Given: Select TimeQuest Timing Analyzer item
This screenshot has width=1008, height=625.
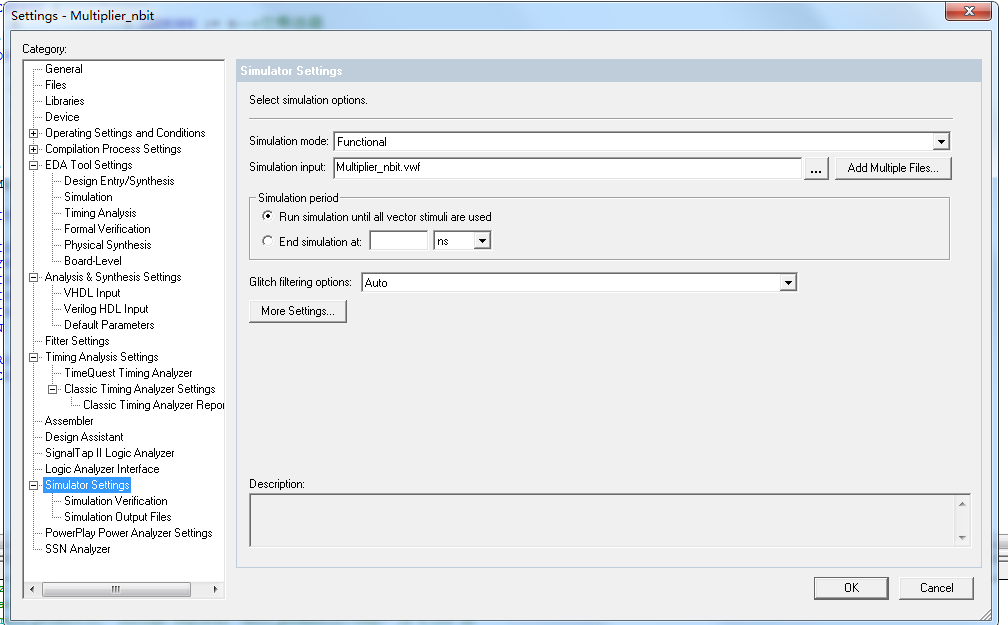Looking at the screenshot, I should pos(128,373).
